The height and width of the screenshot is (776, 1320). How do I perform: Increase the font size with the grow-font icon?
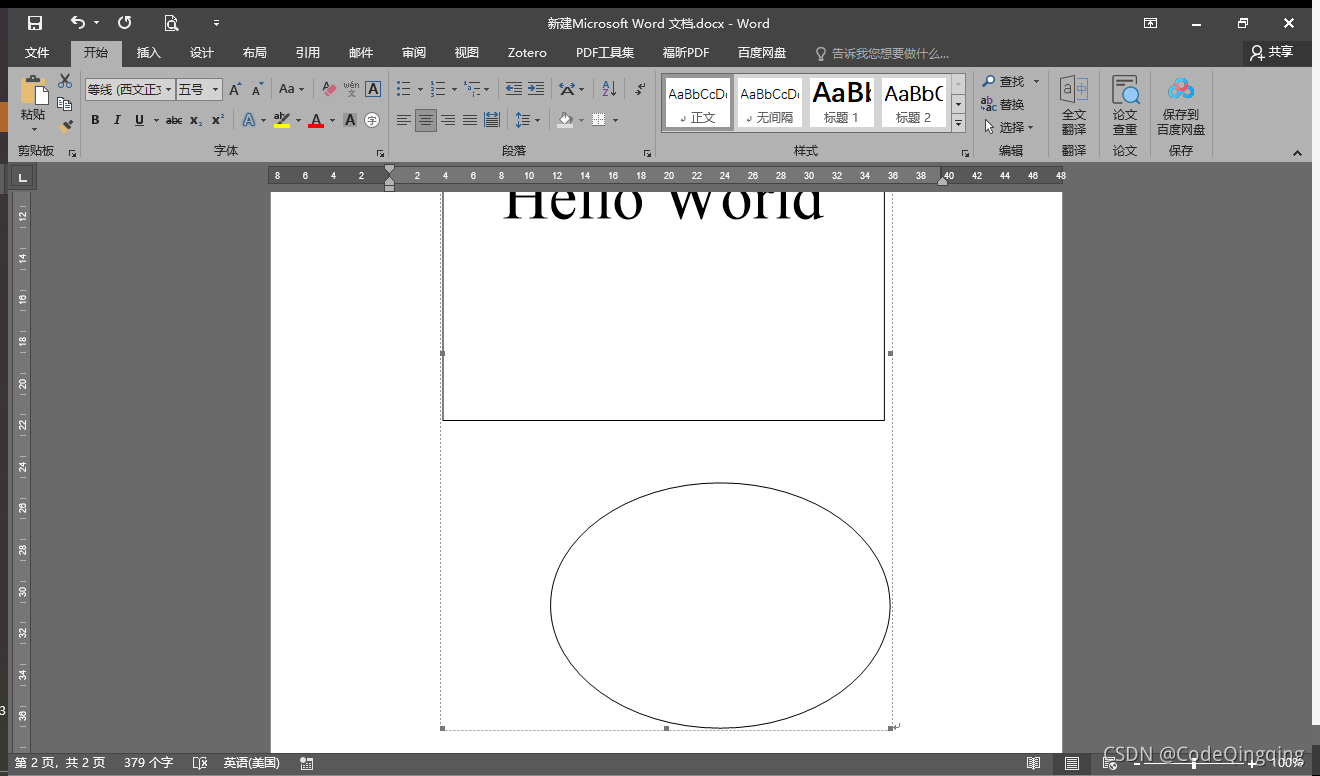235,90
